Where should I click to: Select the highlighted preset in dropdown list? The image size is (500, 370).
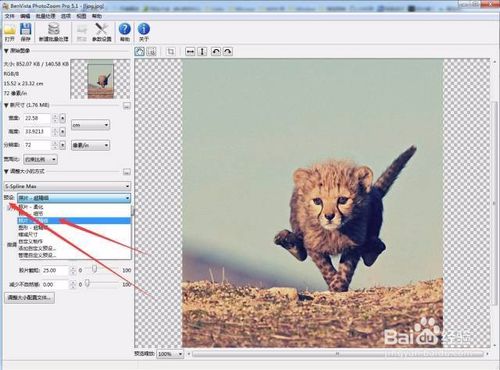(74, 221)
